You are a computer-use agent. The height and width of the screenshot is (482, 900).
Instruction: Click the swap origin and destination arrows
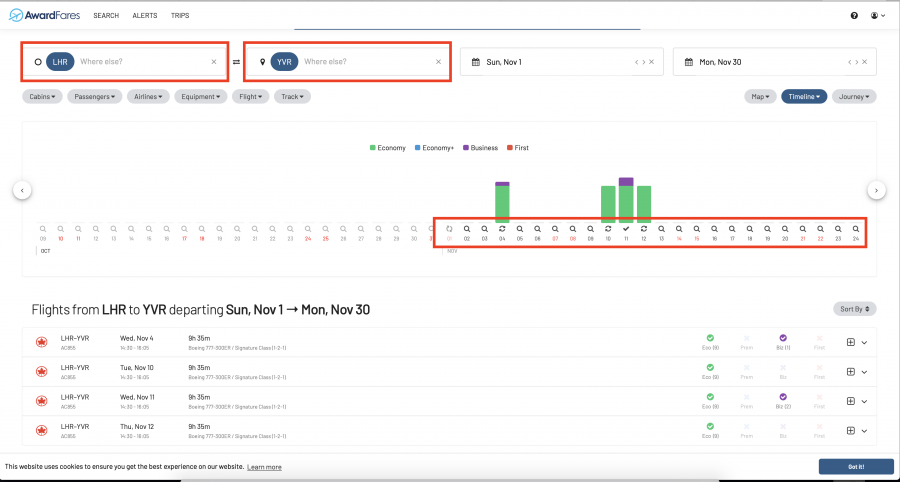tap(237, 62)
